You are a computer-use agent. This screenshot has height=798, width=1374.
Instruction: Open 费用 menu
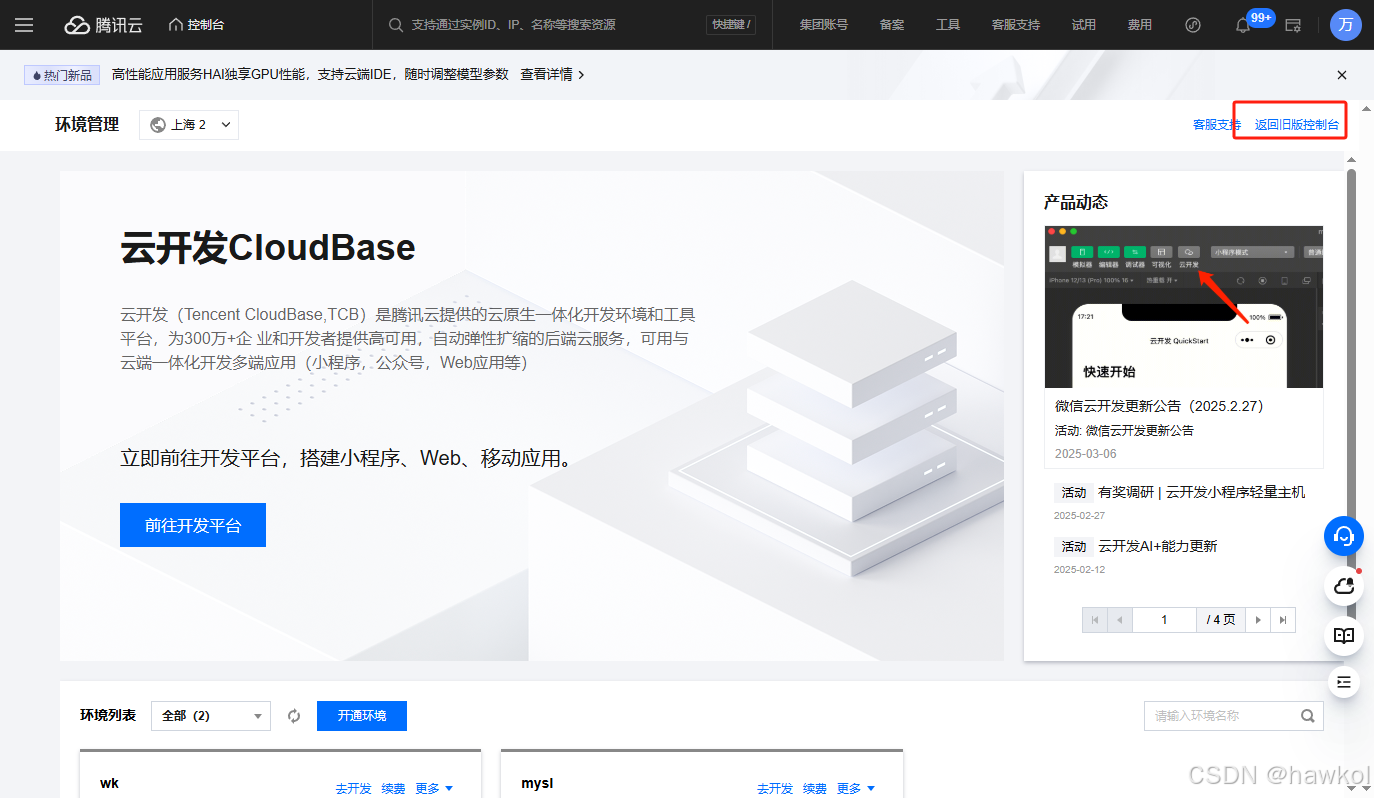1139,25
